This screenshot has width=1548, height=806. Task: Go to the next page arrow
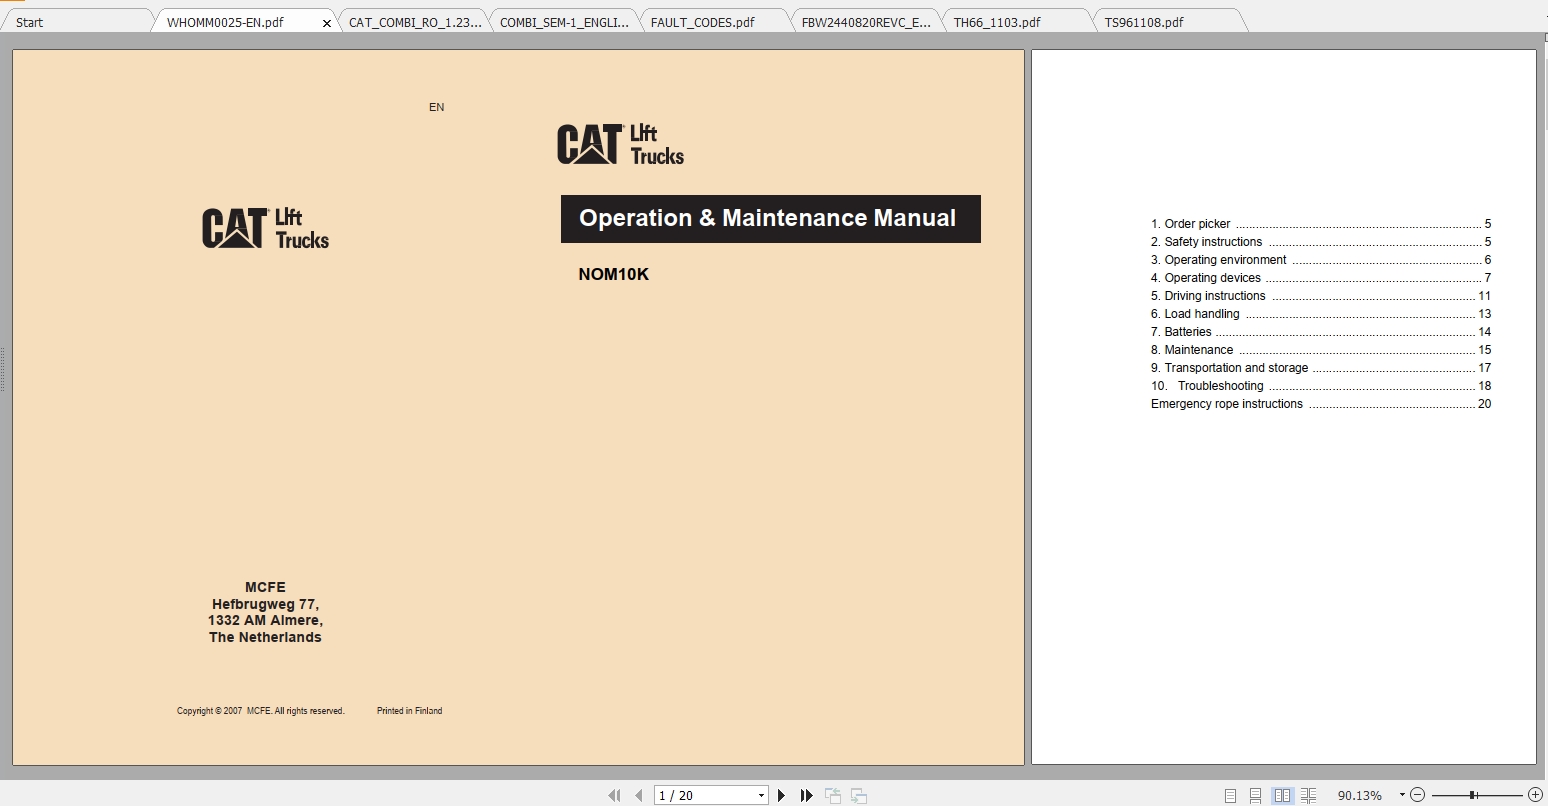(782, 796)
